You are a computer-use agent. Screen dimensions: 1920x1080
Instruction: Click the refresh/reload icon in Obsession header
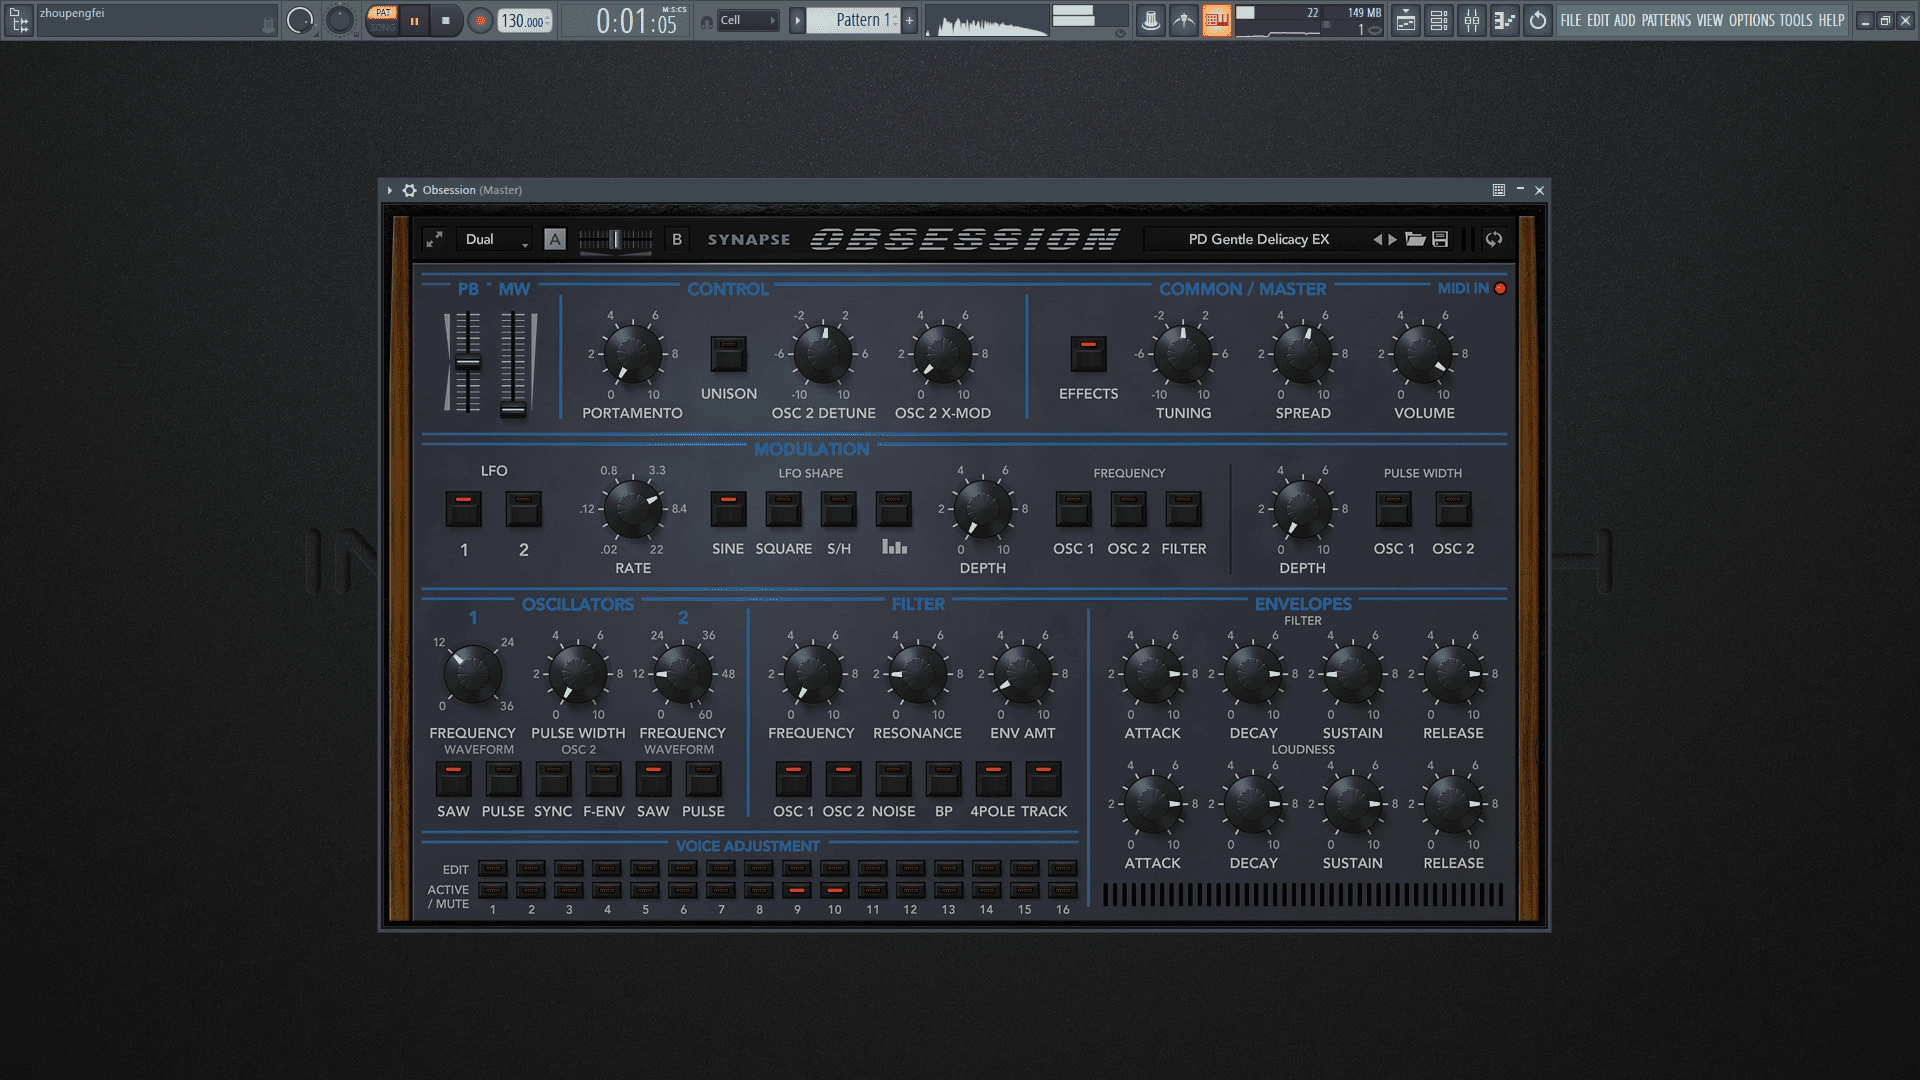tap(1494, 239)
